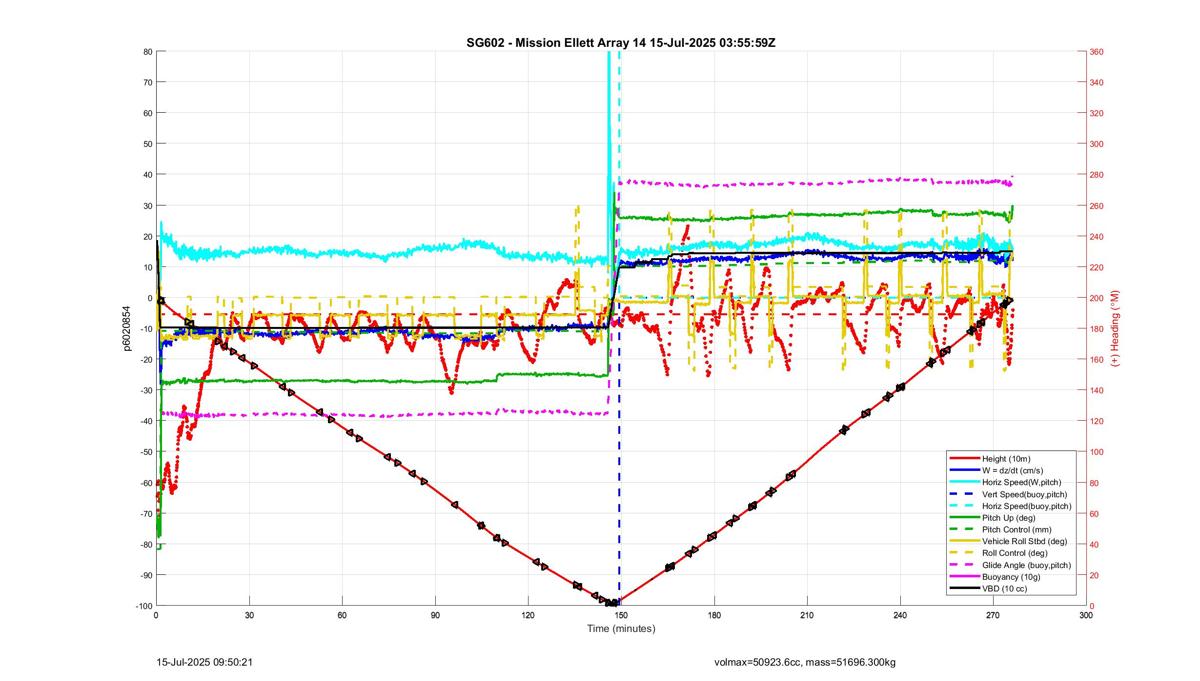The image size is (1200, 681).
Task: Click the 'p6020854' left axis label
Action: tap(129, 327)
